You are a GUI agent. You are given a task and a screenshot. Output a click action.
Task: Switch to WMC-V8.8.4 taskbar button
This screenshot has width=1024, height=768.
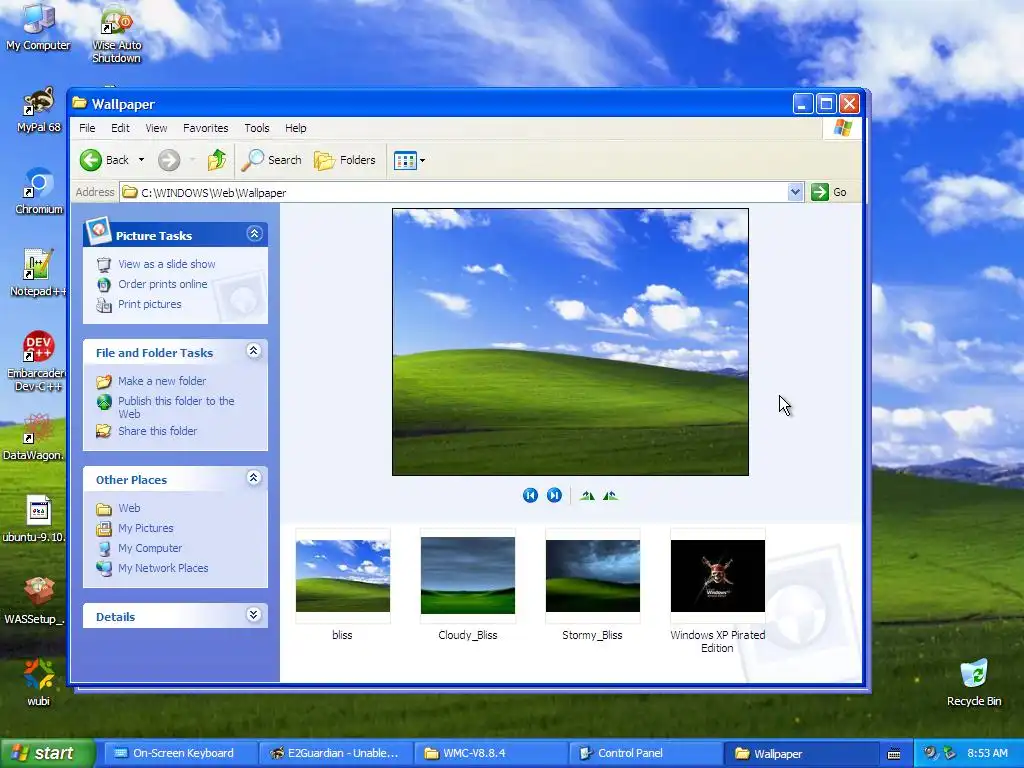coord(491,753)
